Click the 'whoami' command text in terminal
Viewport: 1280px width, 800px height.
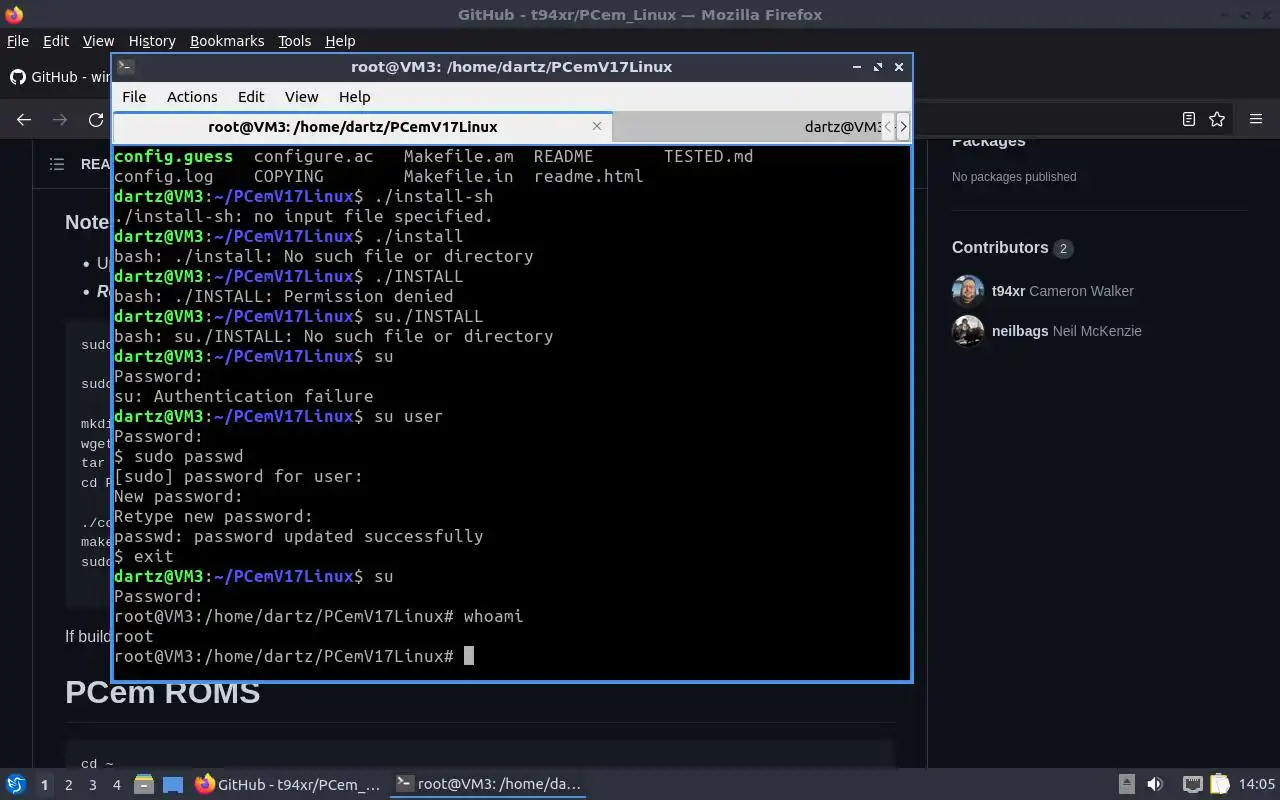[493, 616]
